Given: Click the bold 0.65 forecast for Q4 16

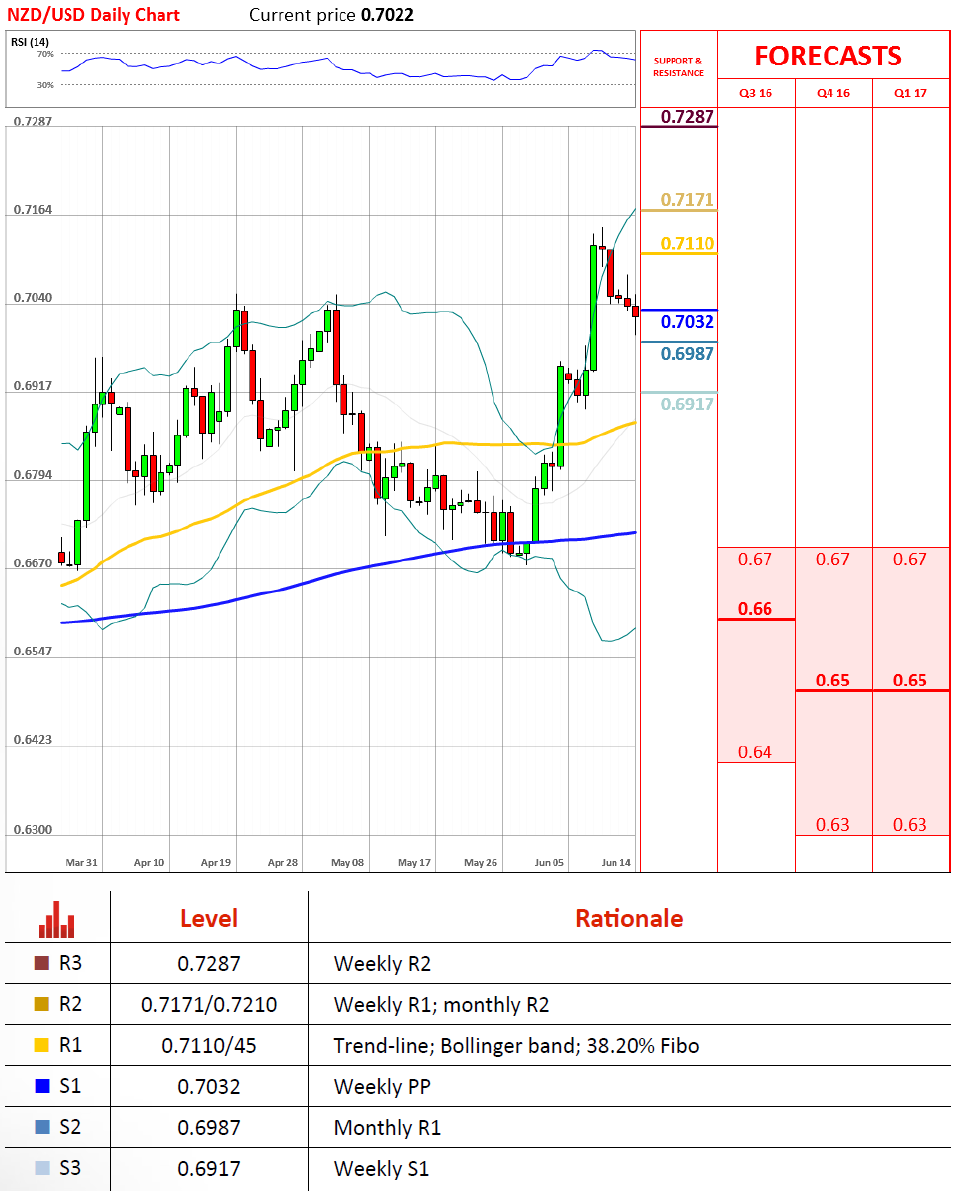Looking at the screenshot, I should tap(833, 680).
